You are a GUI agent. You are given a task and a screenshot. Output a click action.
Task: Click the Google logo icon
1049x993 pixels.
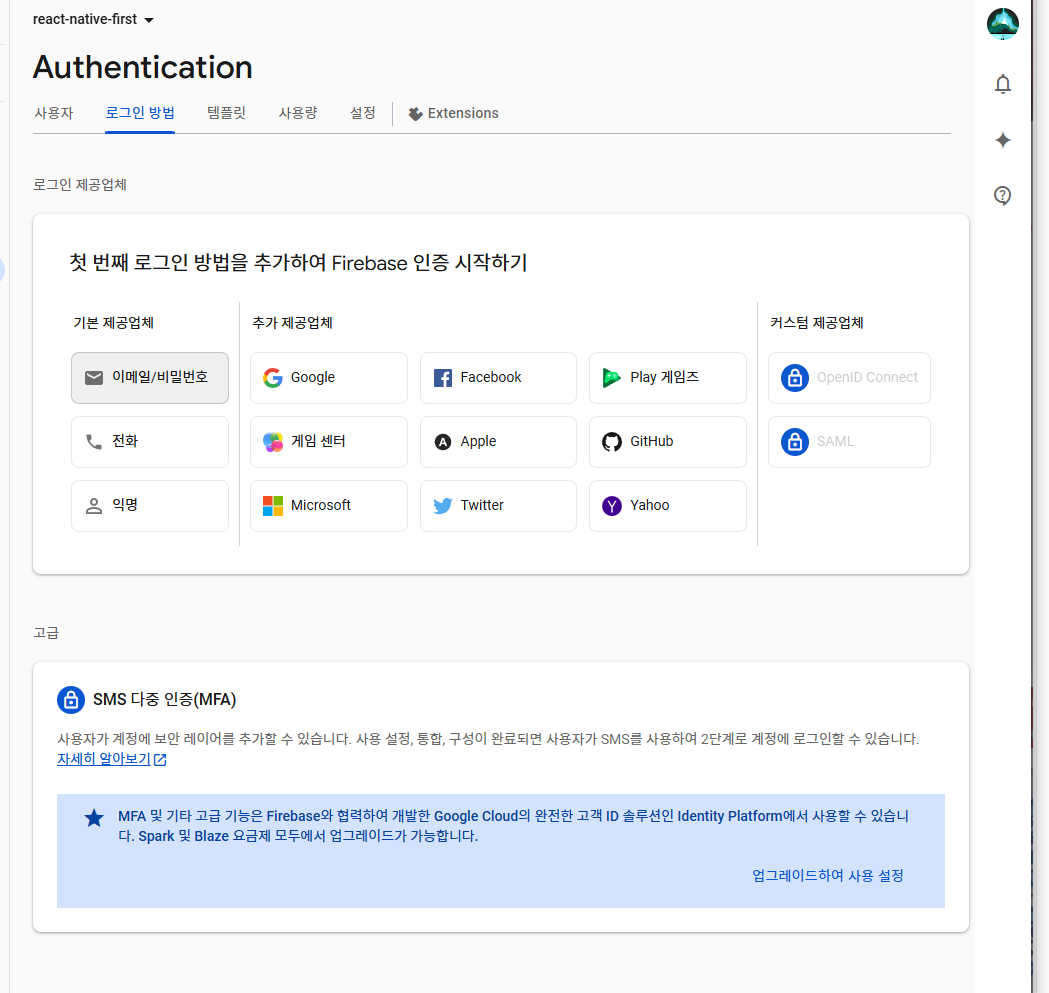click(x=273, y=378)
